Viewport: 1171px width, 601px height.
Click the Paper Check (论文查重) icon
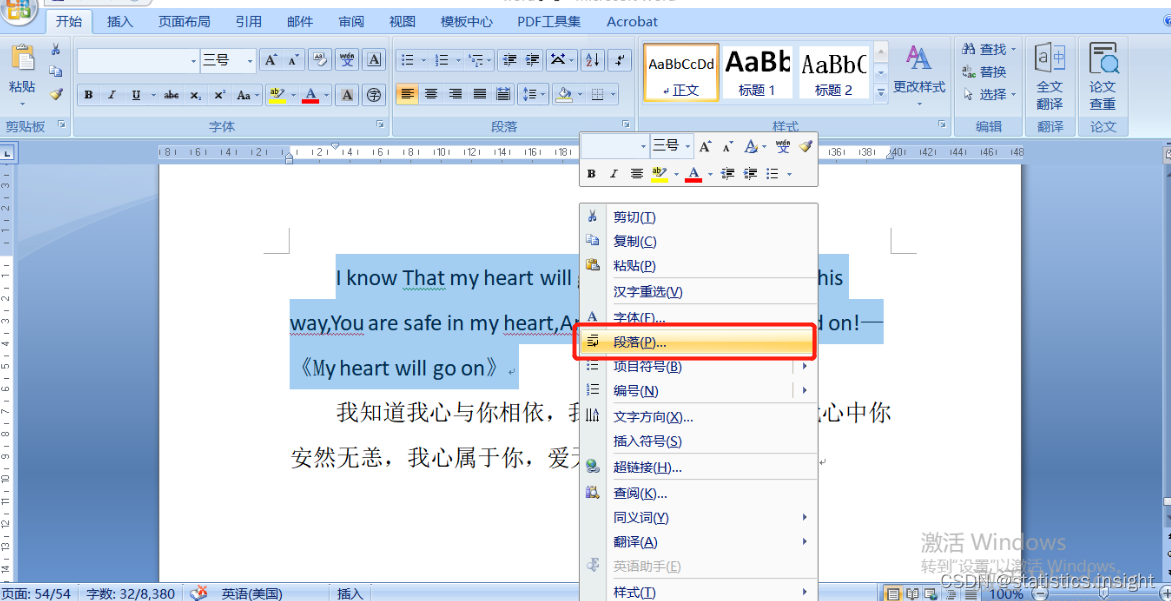coord(1102,76)
